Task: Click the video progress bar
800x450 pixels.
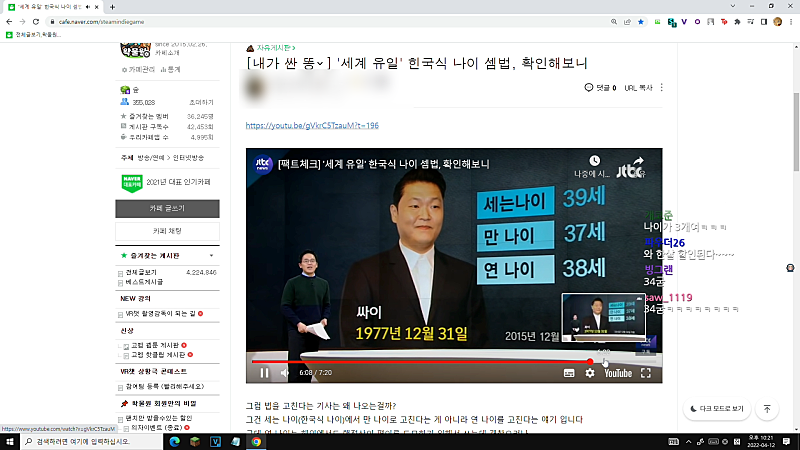Action: (x=454, y=361)
